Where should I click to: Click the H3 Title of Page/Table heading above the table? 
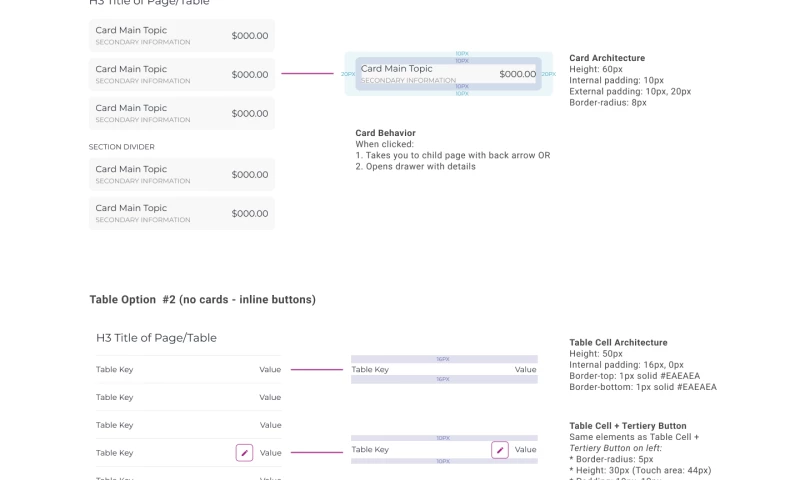pos(156,338)
